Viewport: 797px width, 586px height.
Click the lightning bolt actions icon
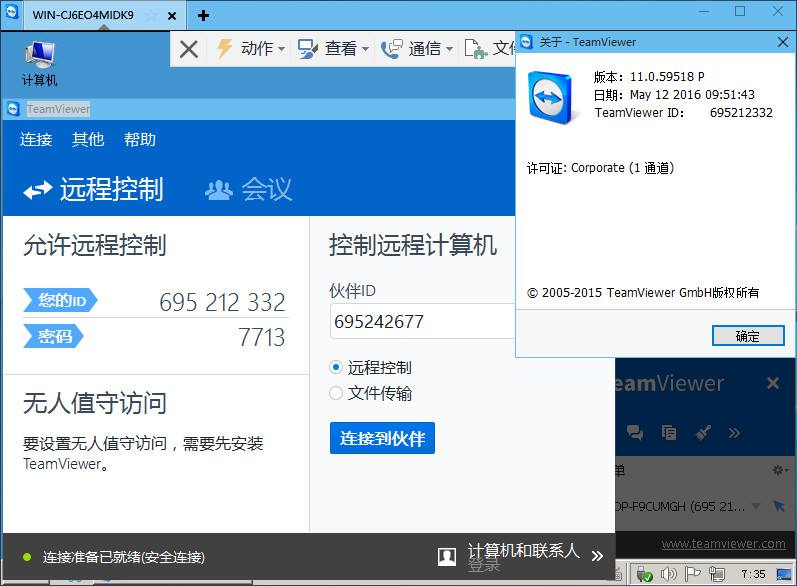pos(224,49)
